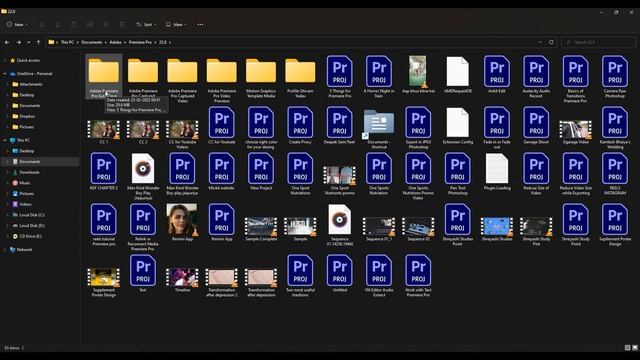Select Music in the navigation pane

point(25,183)
